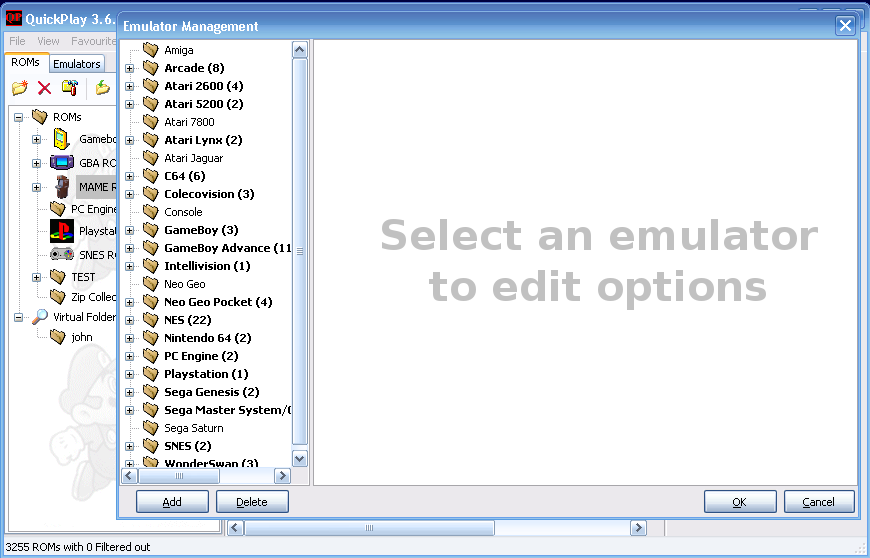Click the Gameboy handheld icon in ROMs tree
Image resolution: width=870 pixels, height=558 pixels.
pos(62,139)
